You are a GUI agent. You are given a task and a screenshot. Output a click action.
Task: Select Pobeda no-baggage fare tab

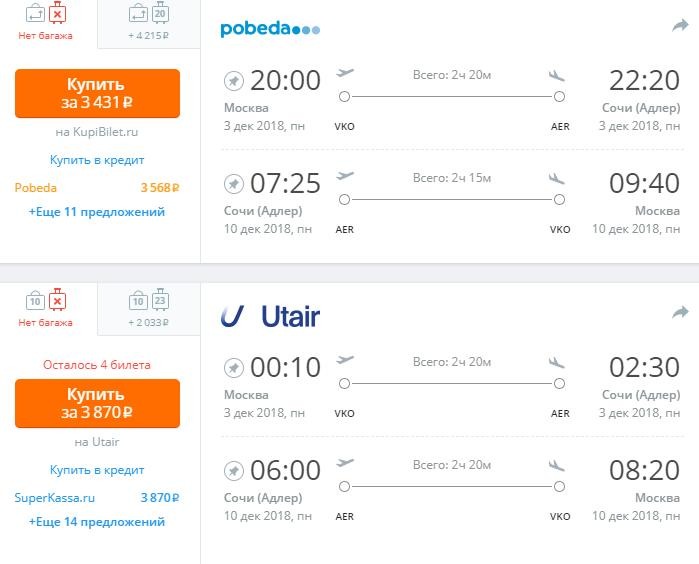point(46,24)
